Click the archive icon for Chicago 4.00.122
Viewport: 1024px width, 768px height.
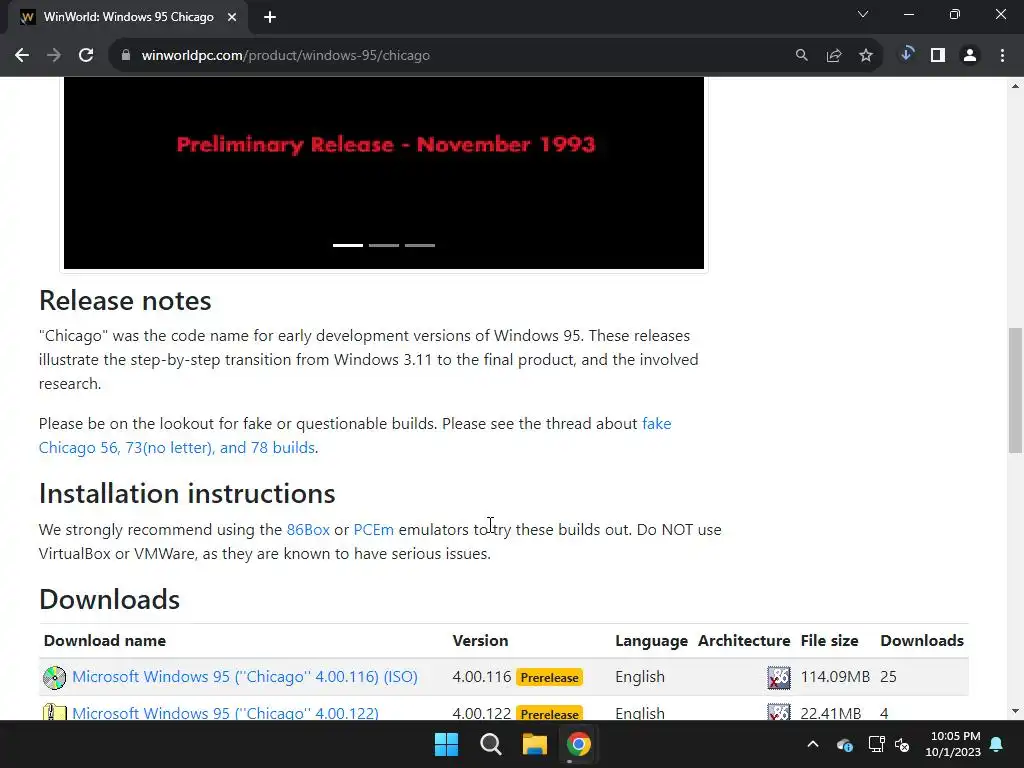(54, 712)
